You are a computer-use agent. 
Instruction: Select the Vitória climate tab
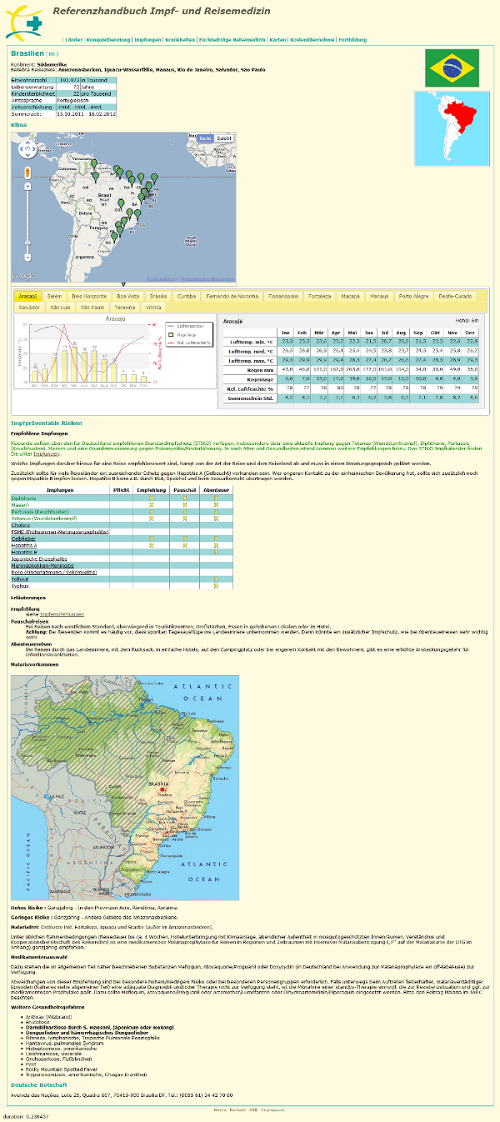153,306
